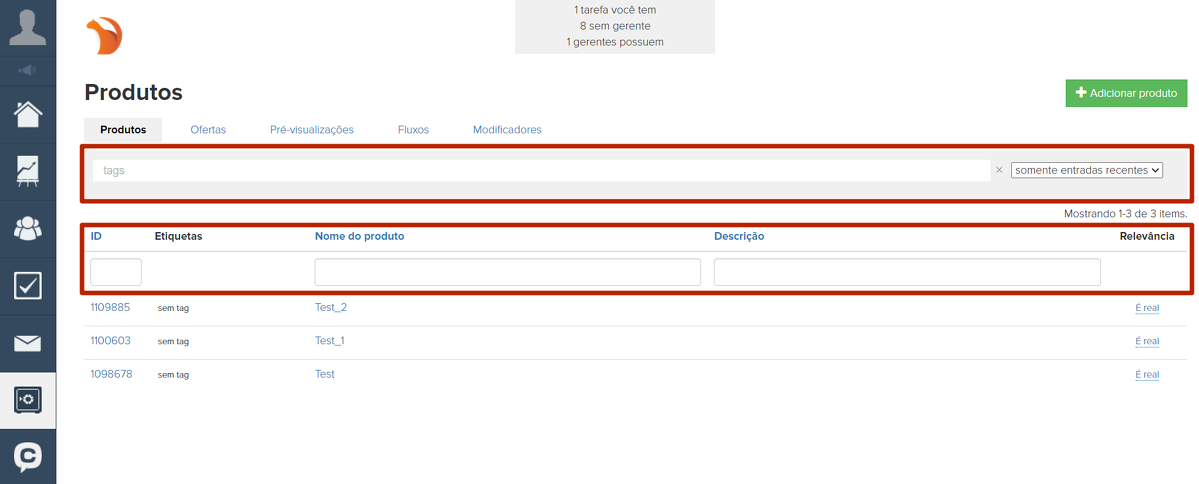Click the megaphone announcements icon
This screenshot has width=1199, height=484.
point(28,70)
